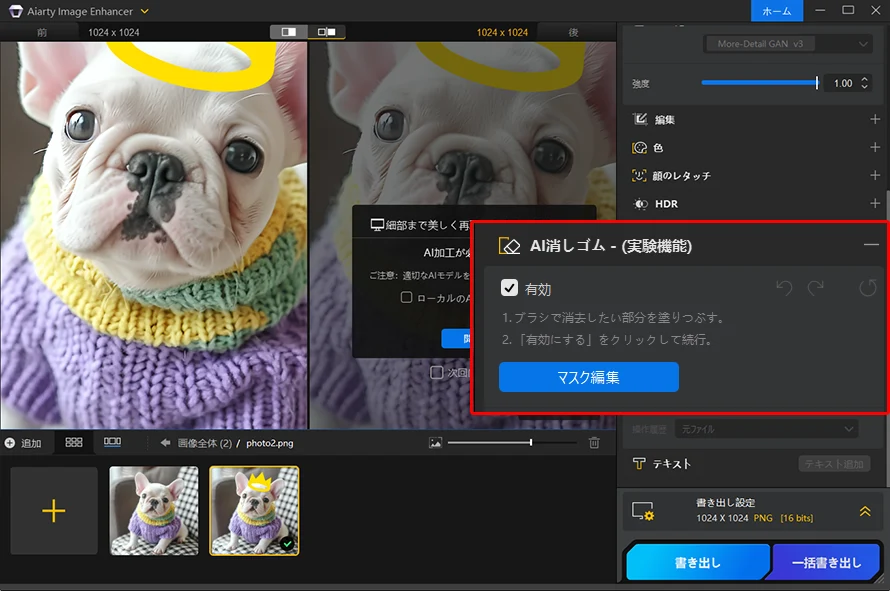
Task: Click the reset icon in the AI eraser panel
Action: click(x=868, y=288)
